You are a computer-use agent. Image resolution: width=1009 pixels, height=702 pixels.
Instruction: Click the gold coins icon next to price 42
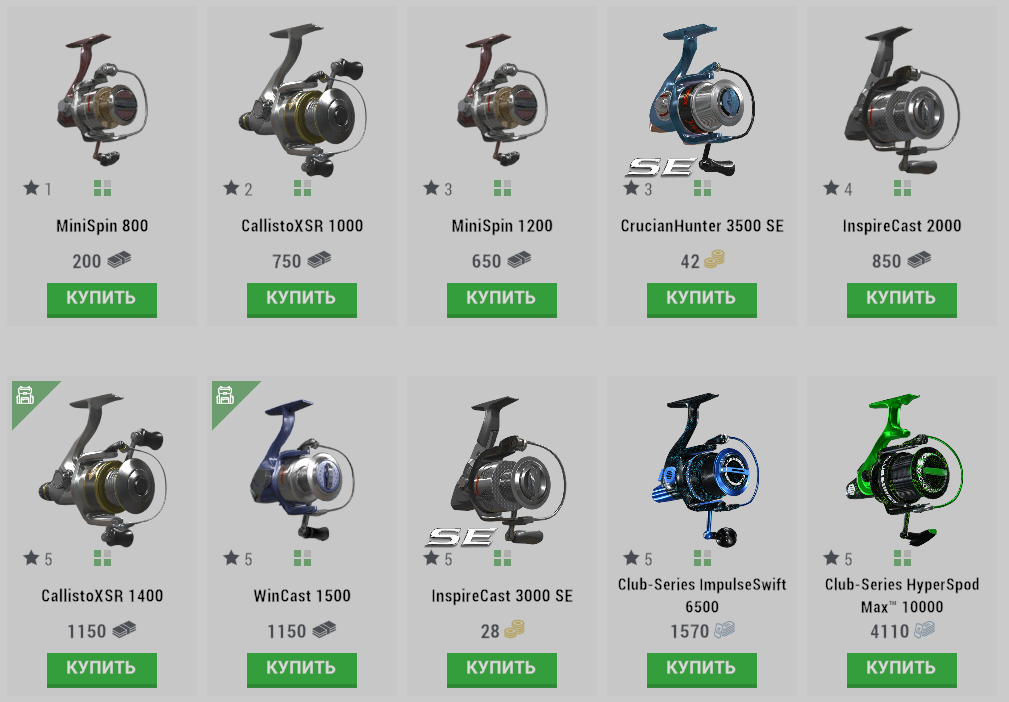714,260
